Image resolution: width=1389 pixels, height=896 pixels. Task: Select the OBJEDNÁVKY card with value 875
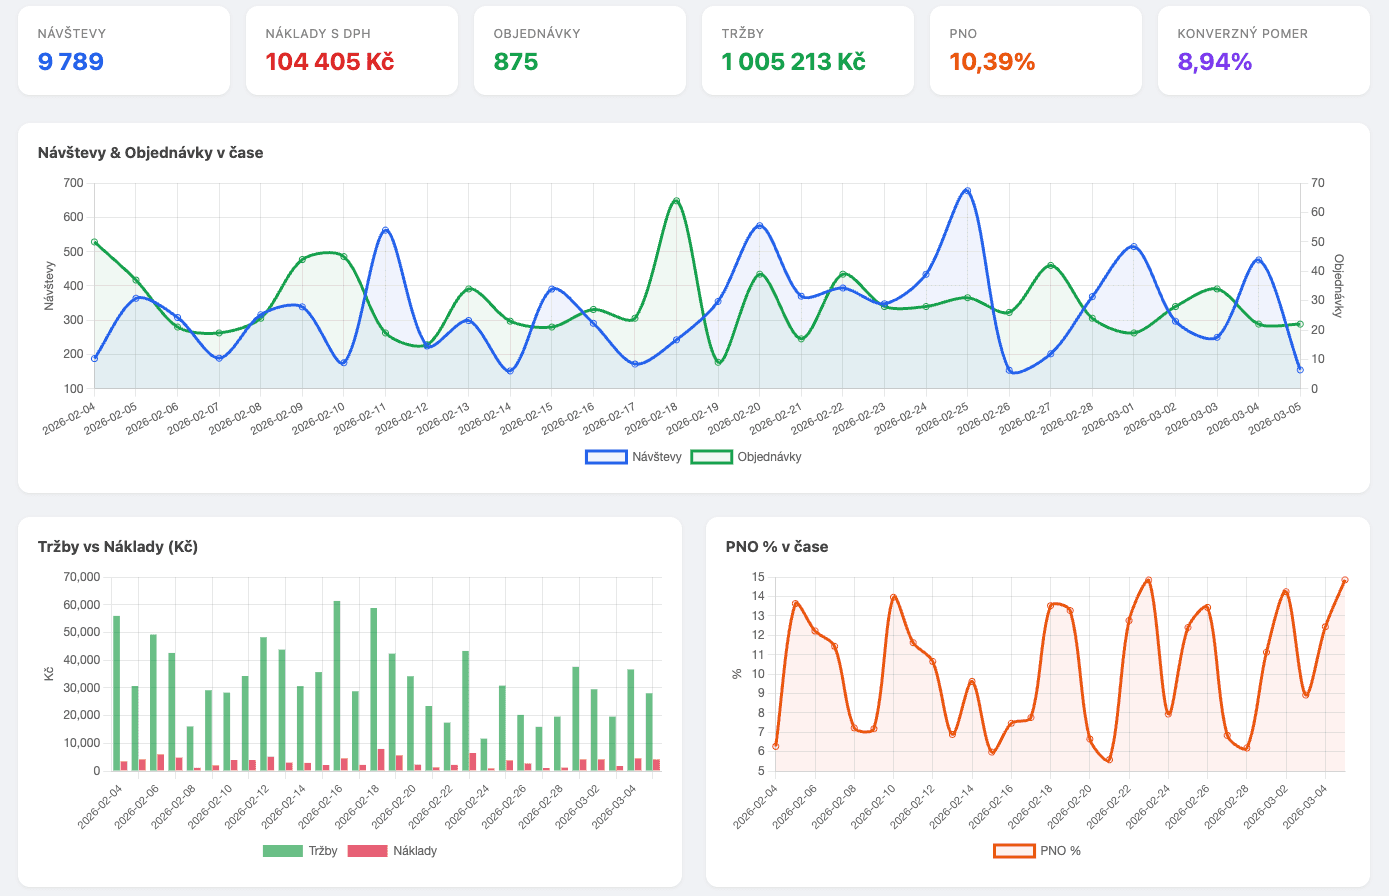pyautogui.click(x=579, y=50)
